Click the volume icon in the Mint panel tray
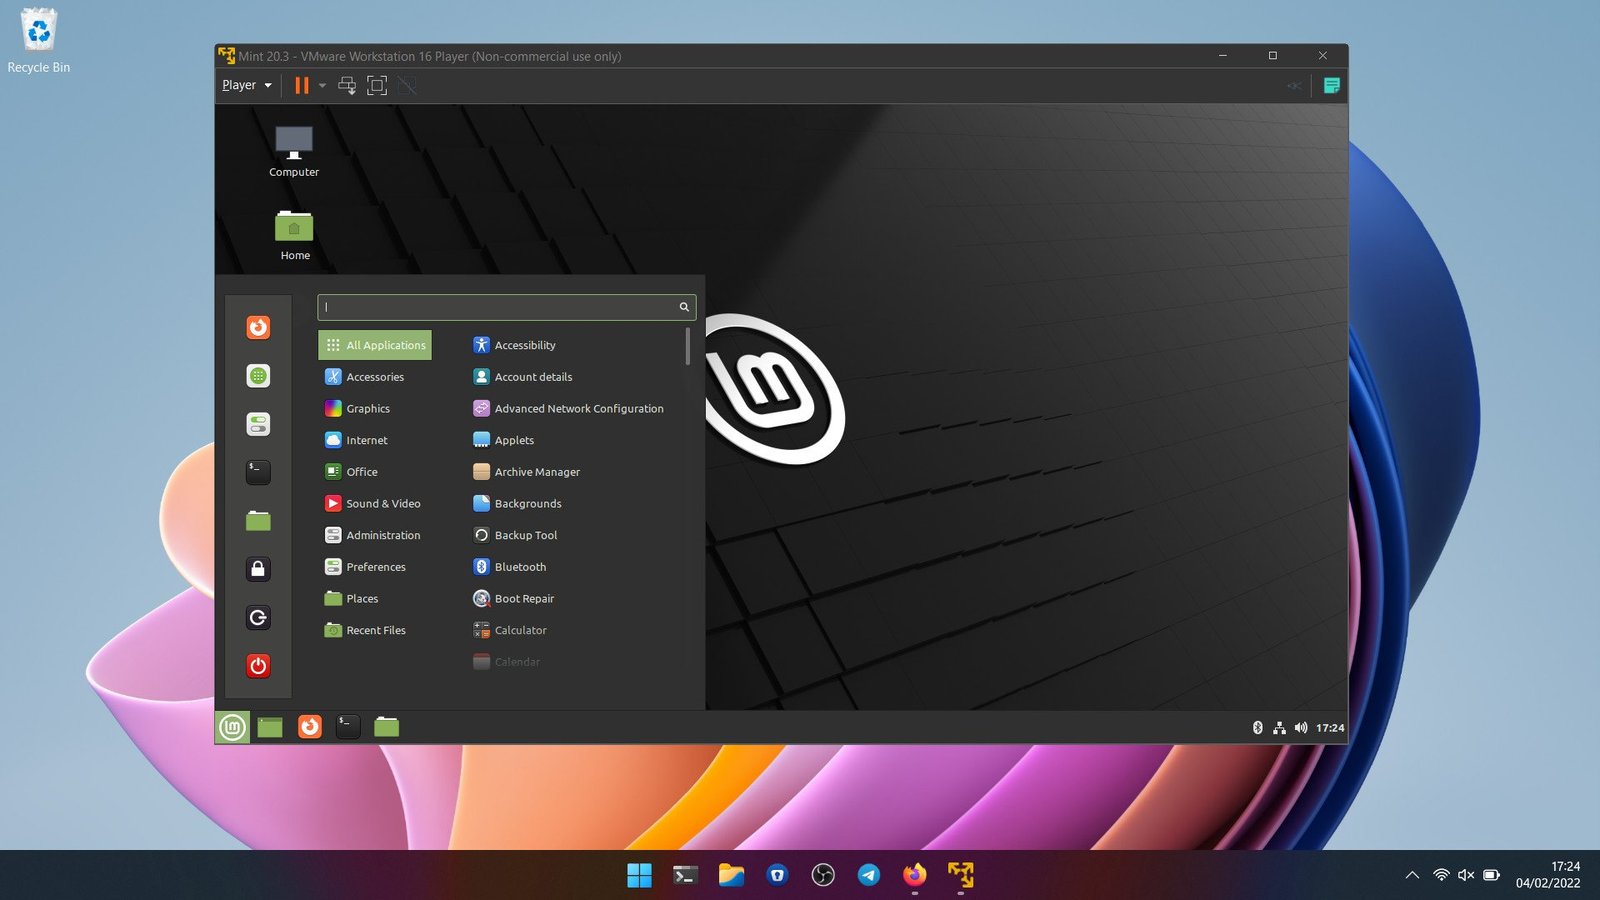 (x=1301, y=728)
